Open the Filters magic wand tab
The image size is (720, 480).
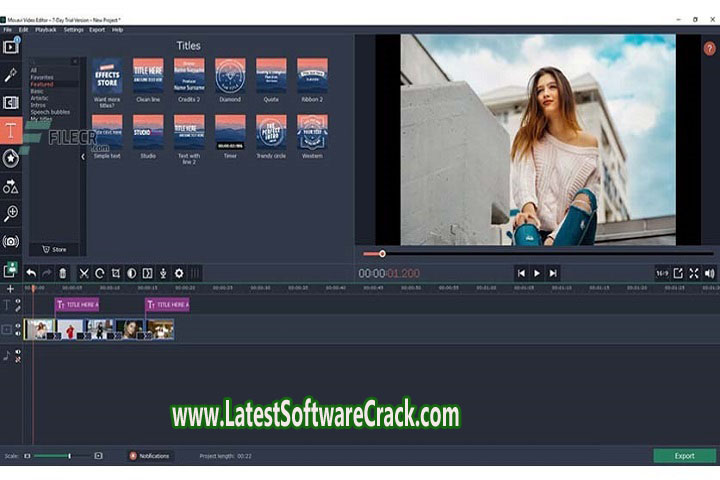click(11, 75)
